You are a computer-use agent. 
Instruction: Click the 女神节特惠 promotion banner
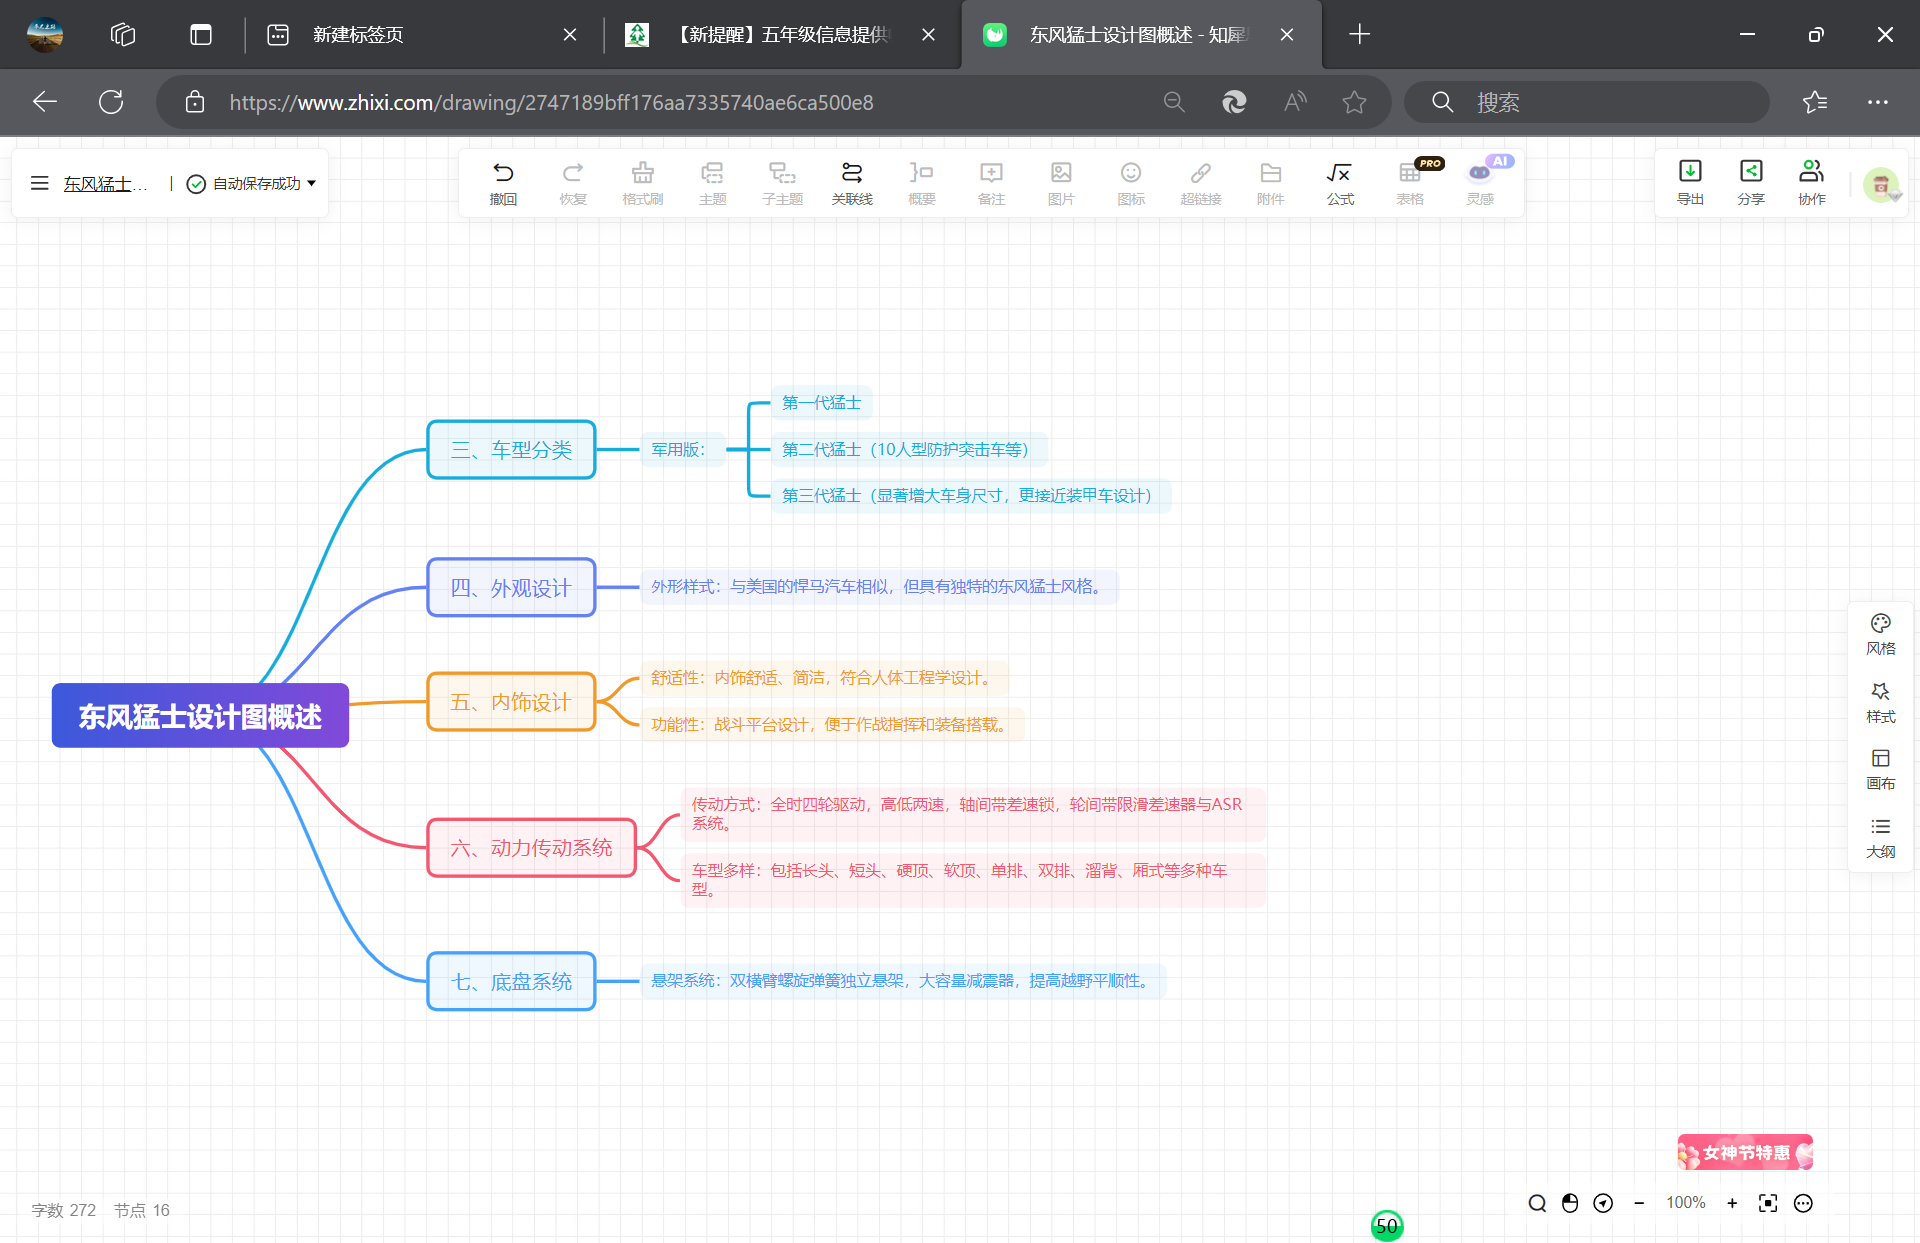[x=1745, y=1152]
